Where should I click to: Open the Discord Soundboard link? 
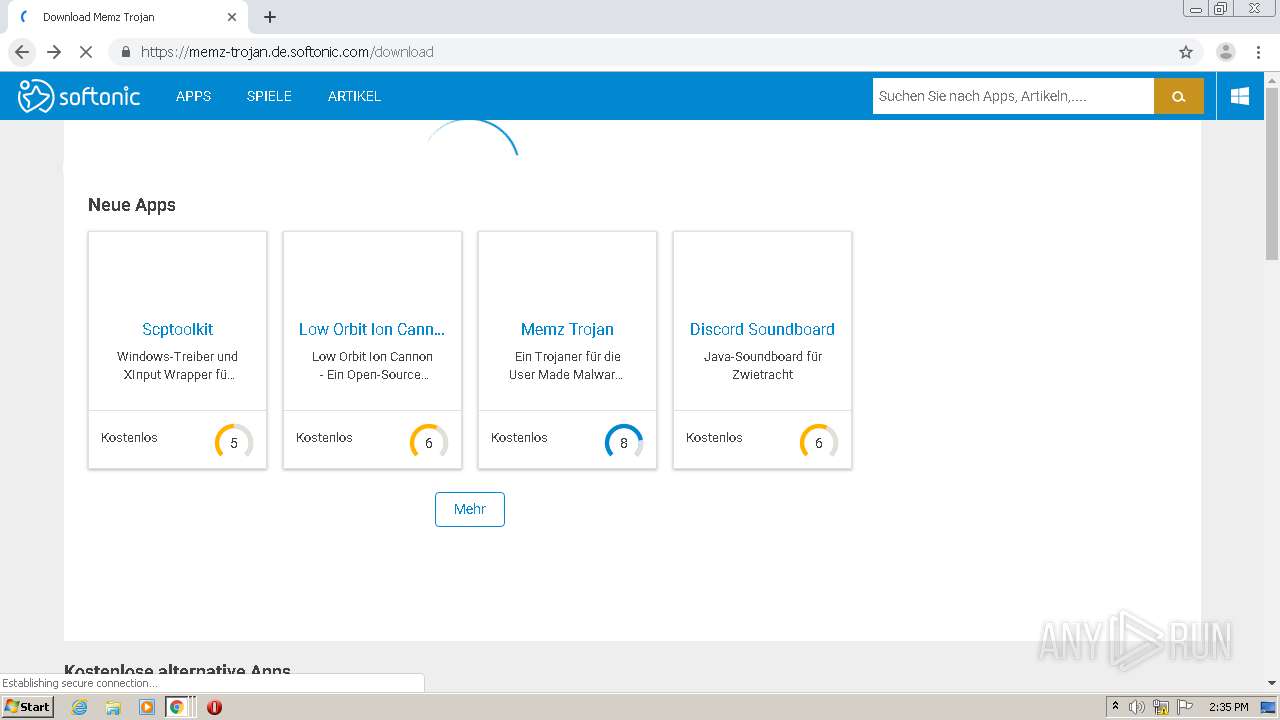(x=762, y=329)
